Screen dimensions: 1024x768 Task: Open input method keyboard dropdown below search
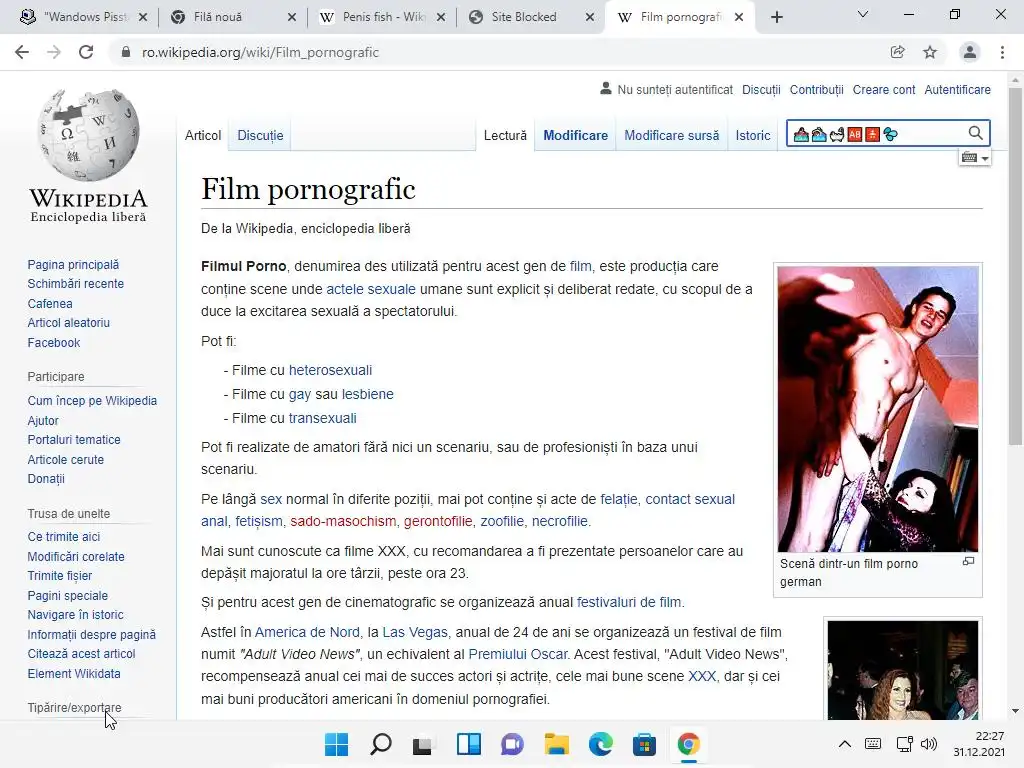click(x=975, y=157)
